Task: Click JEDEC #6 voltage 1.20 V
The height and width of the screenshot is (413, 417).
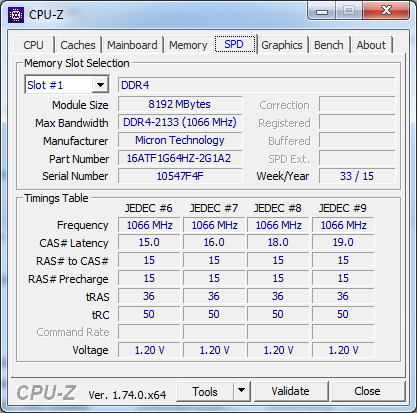Action: (149, 350)
